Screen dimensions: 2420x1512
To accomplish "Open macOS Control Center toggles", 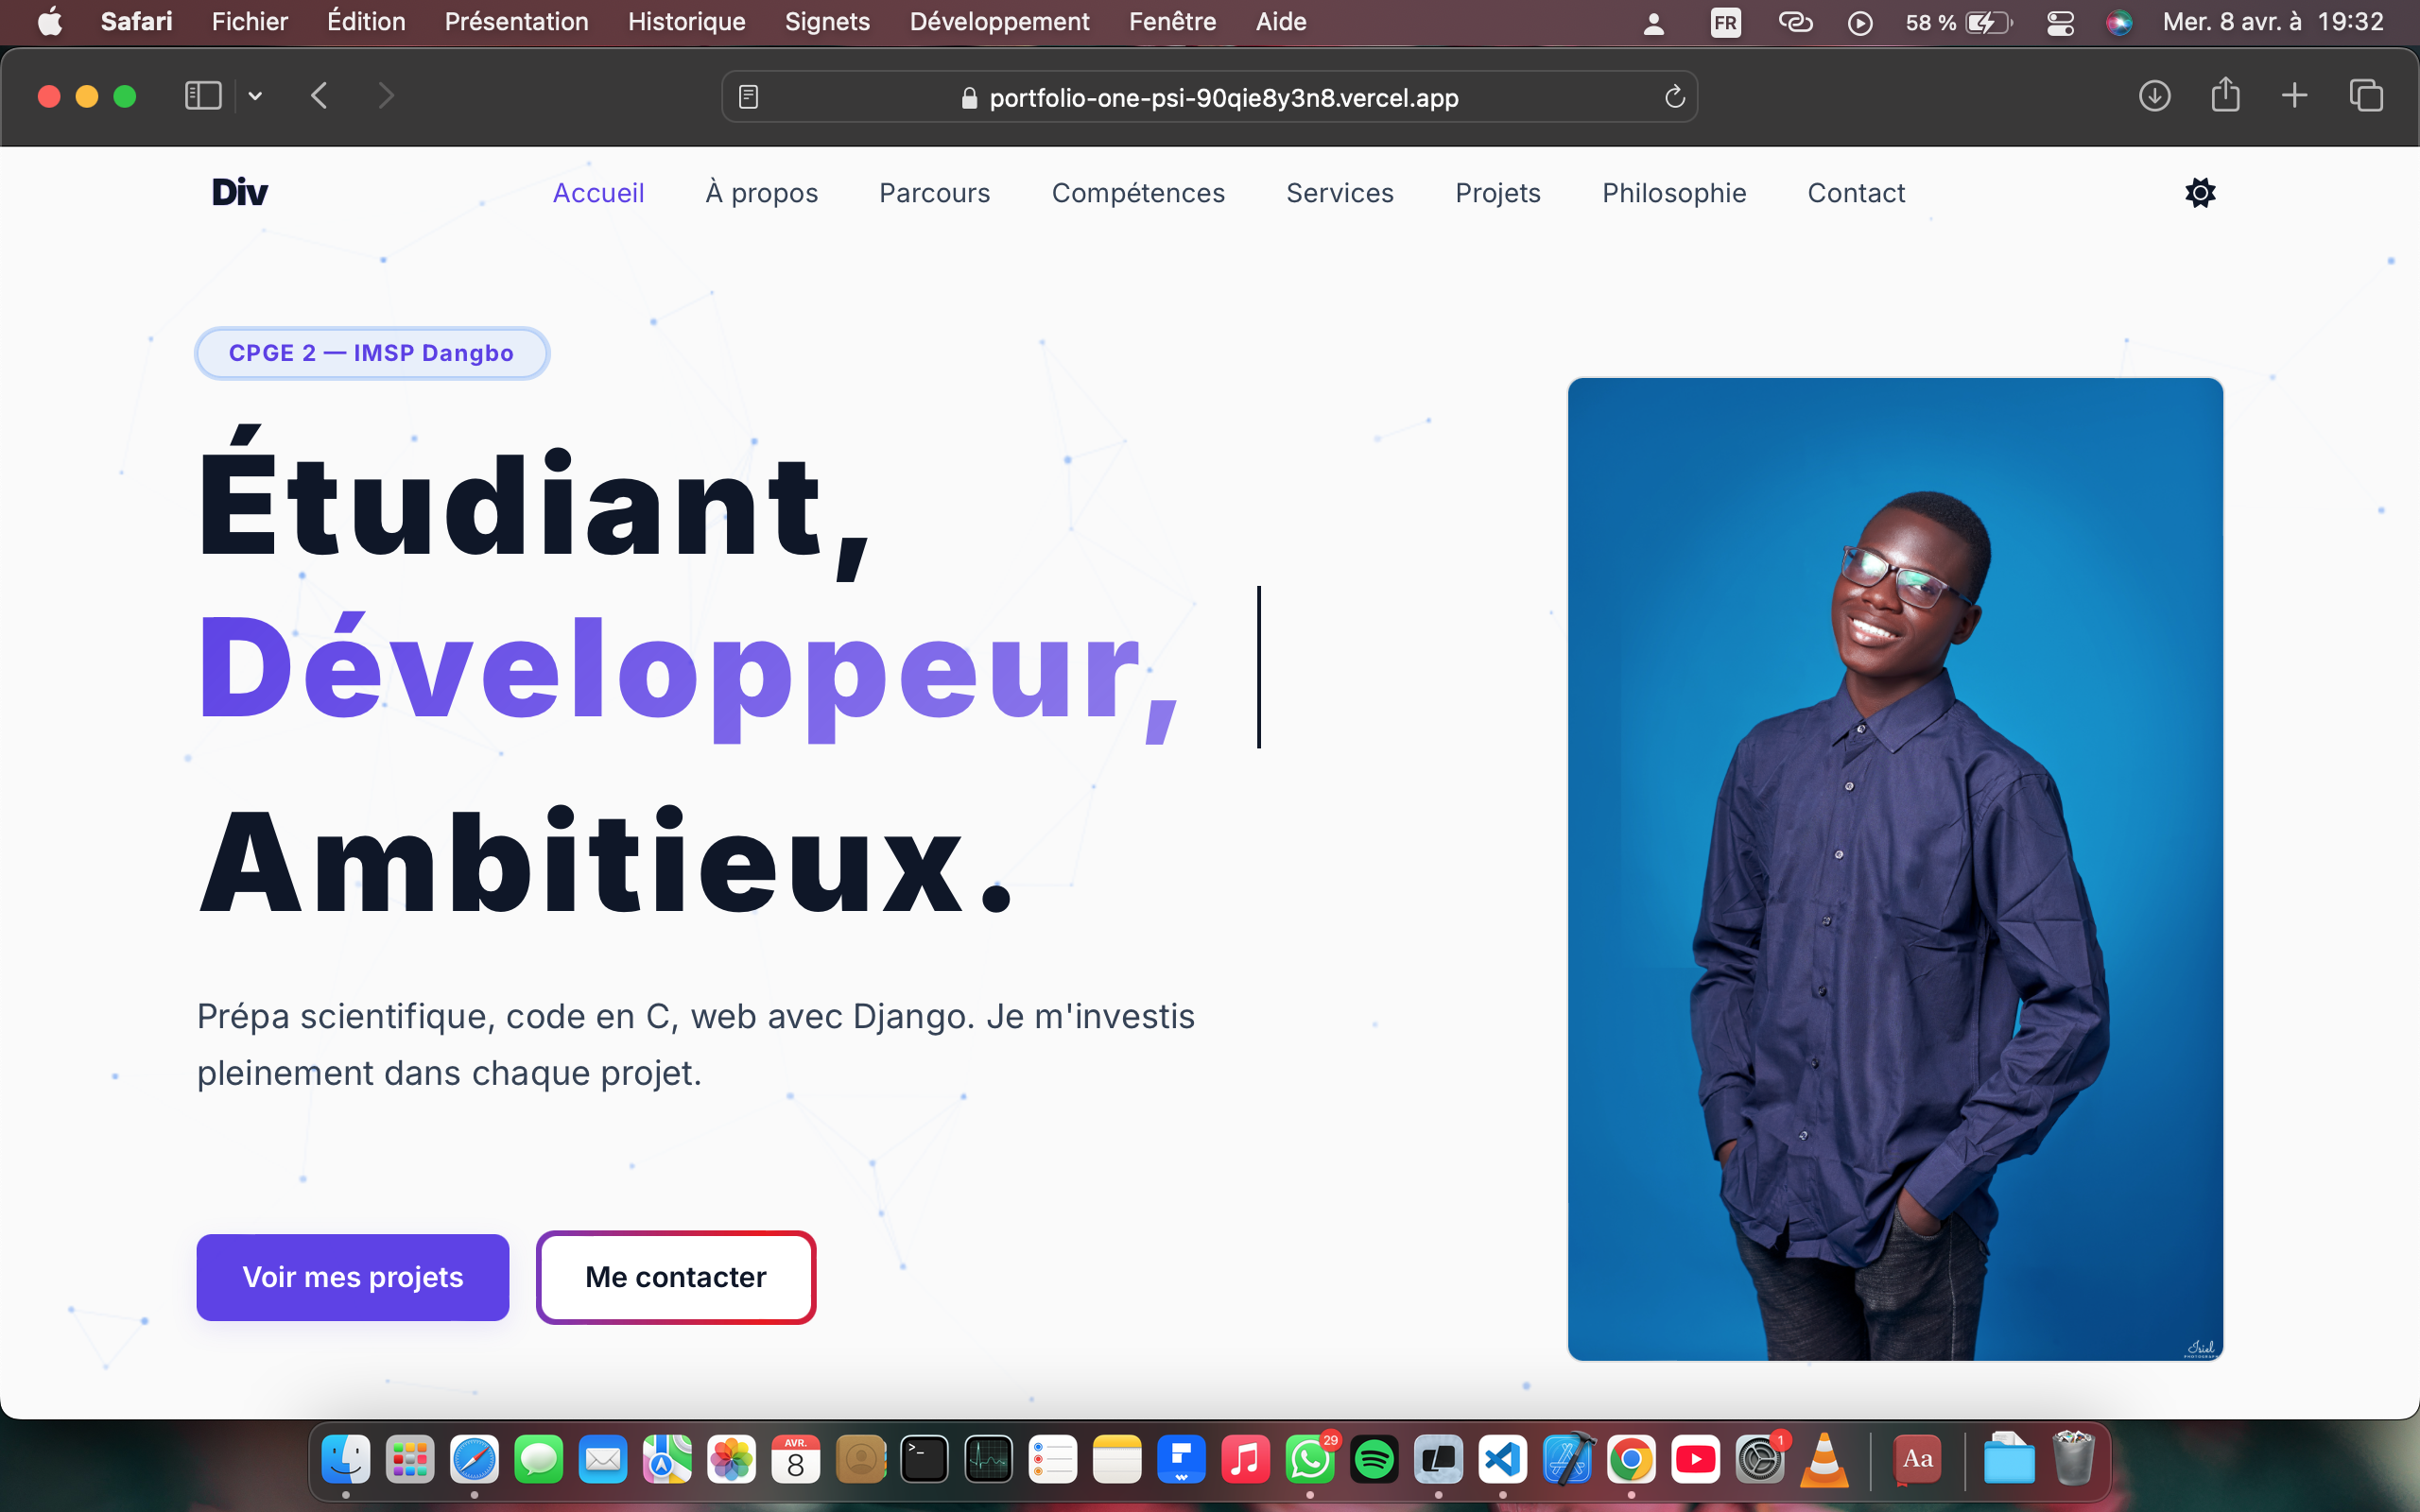I will [2060, 22].
